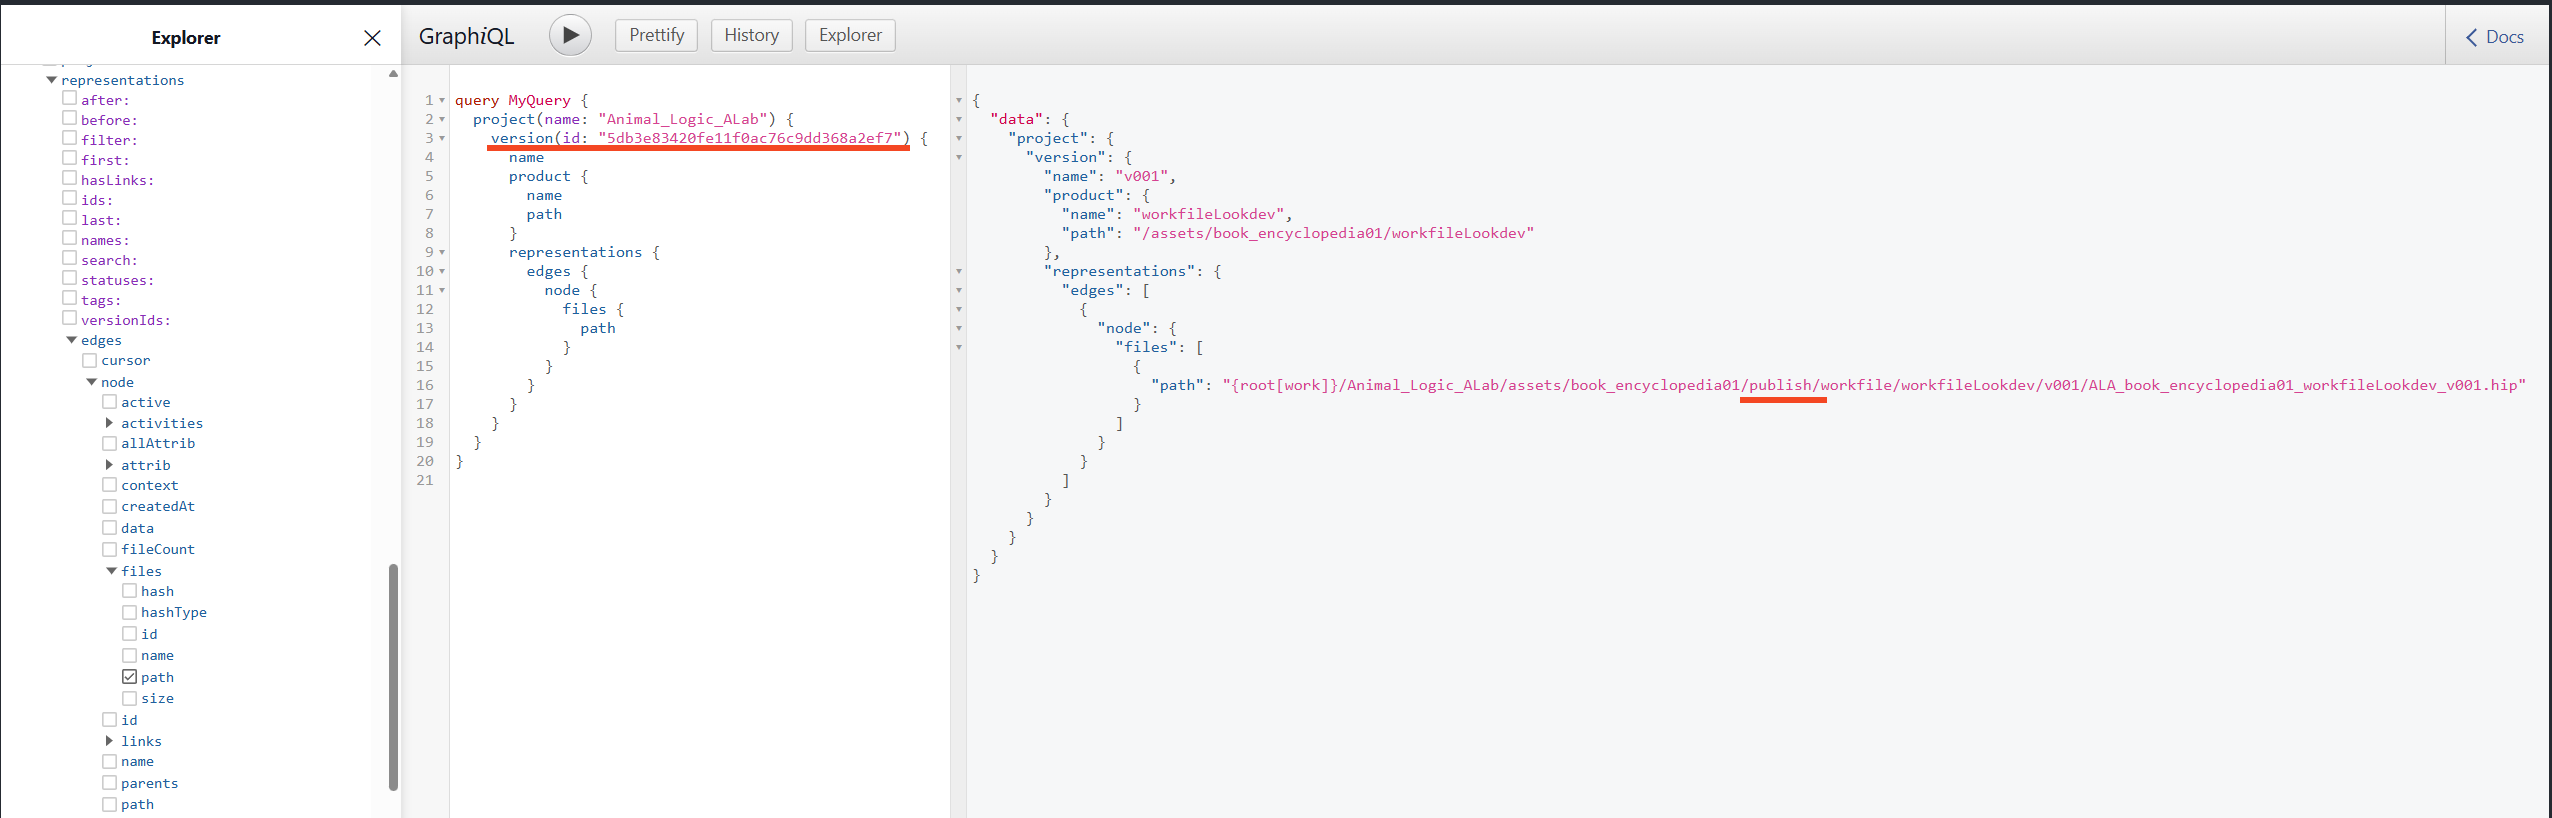Collapse the files tree node
The width and height of the screenshot is (2552, 818).
click(112, 571)
